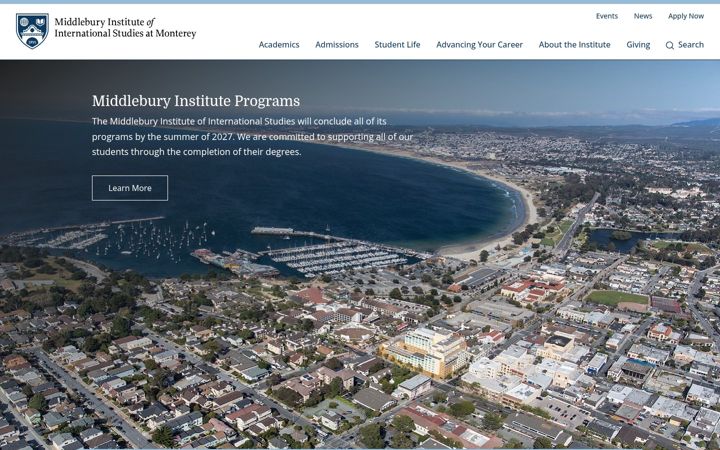Open Advancing Your Career menu
The image size is (720, 450).
click(x=479, y=45)
